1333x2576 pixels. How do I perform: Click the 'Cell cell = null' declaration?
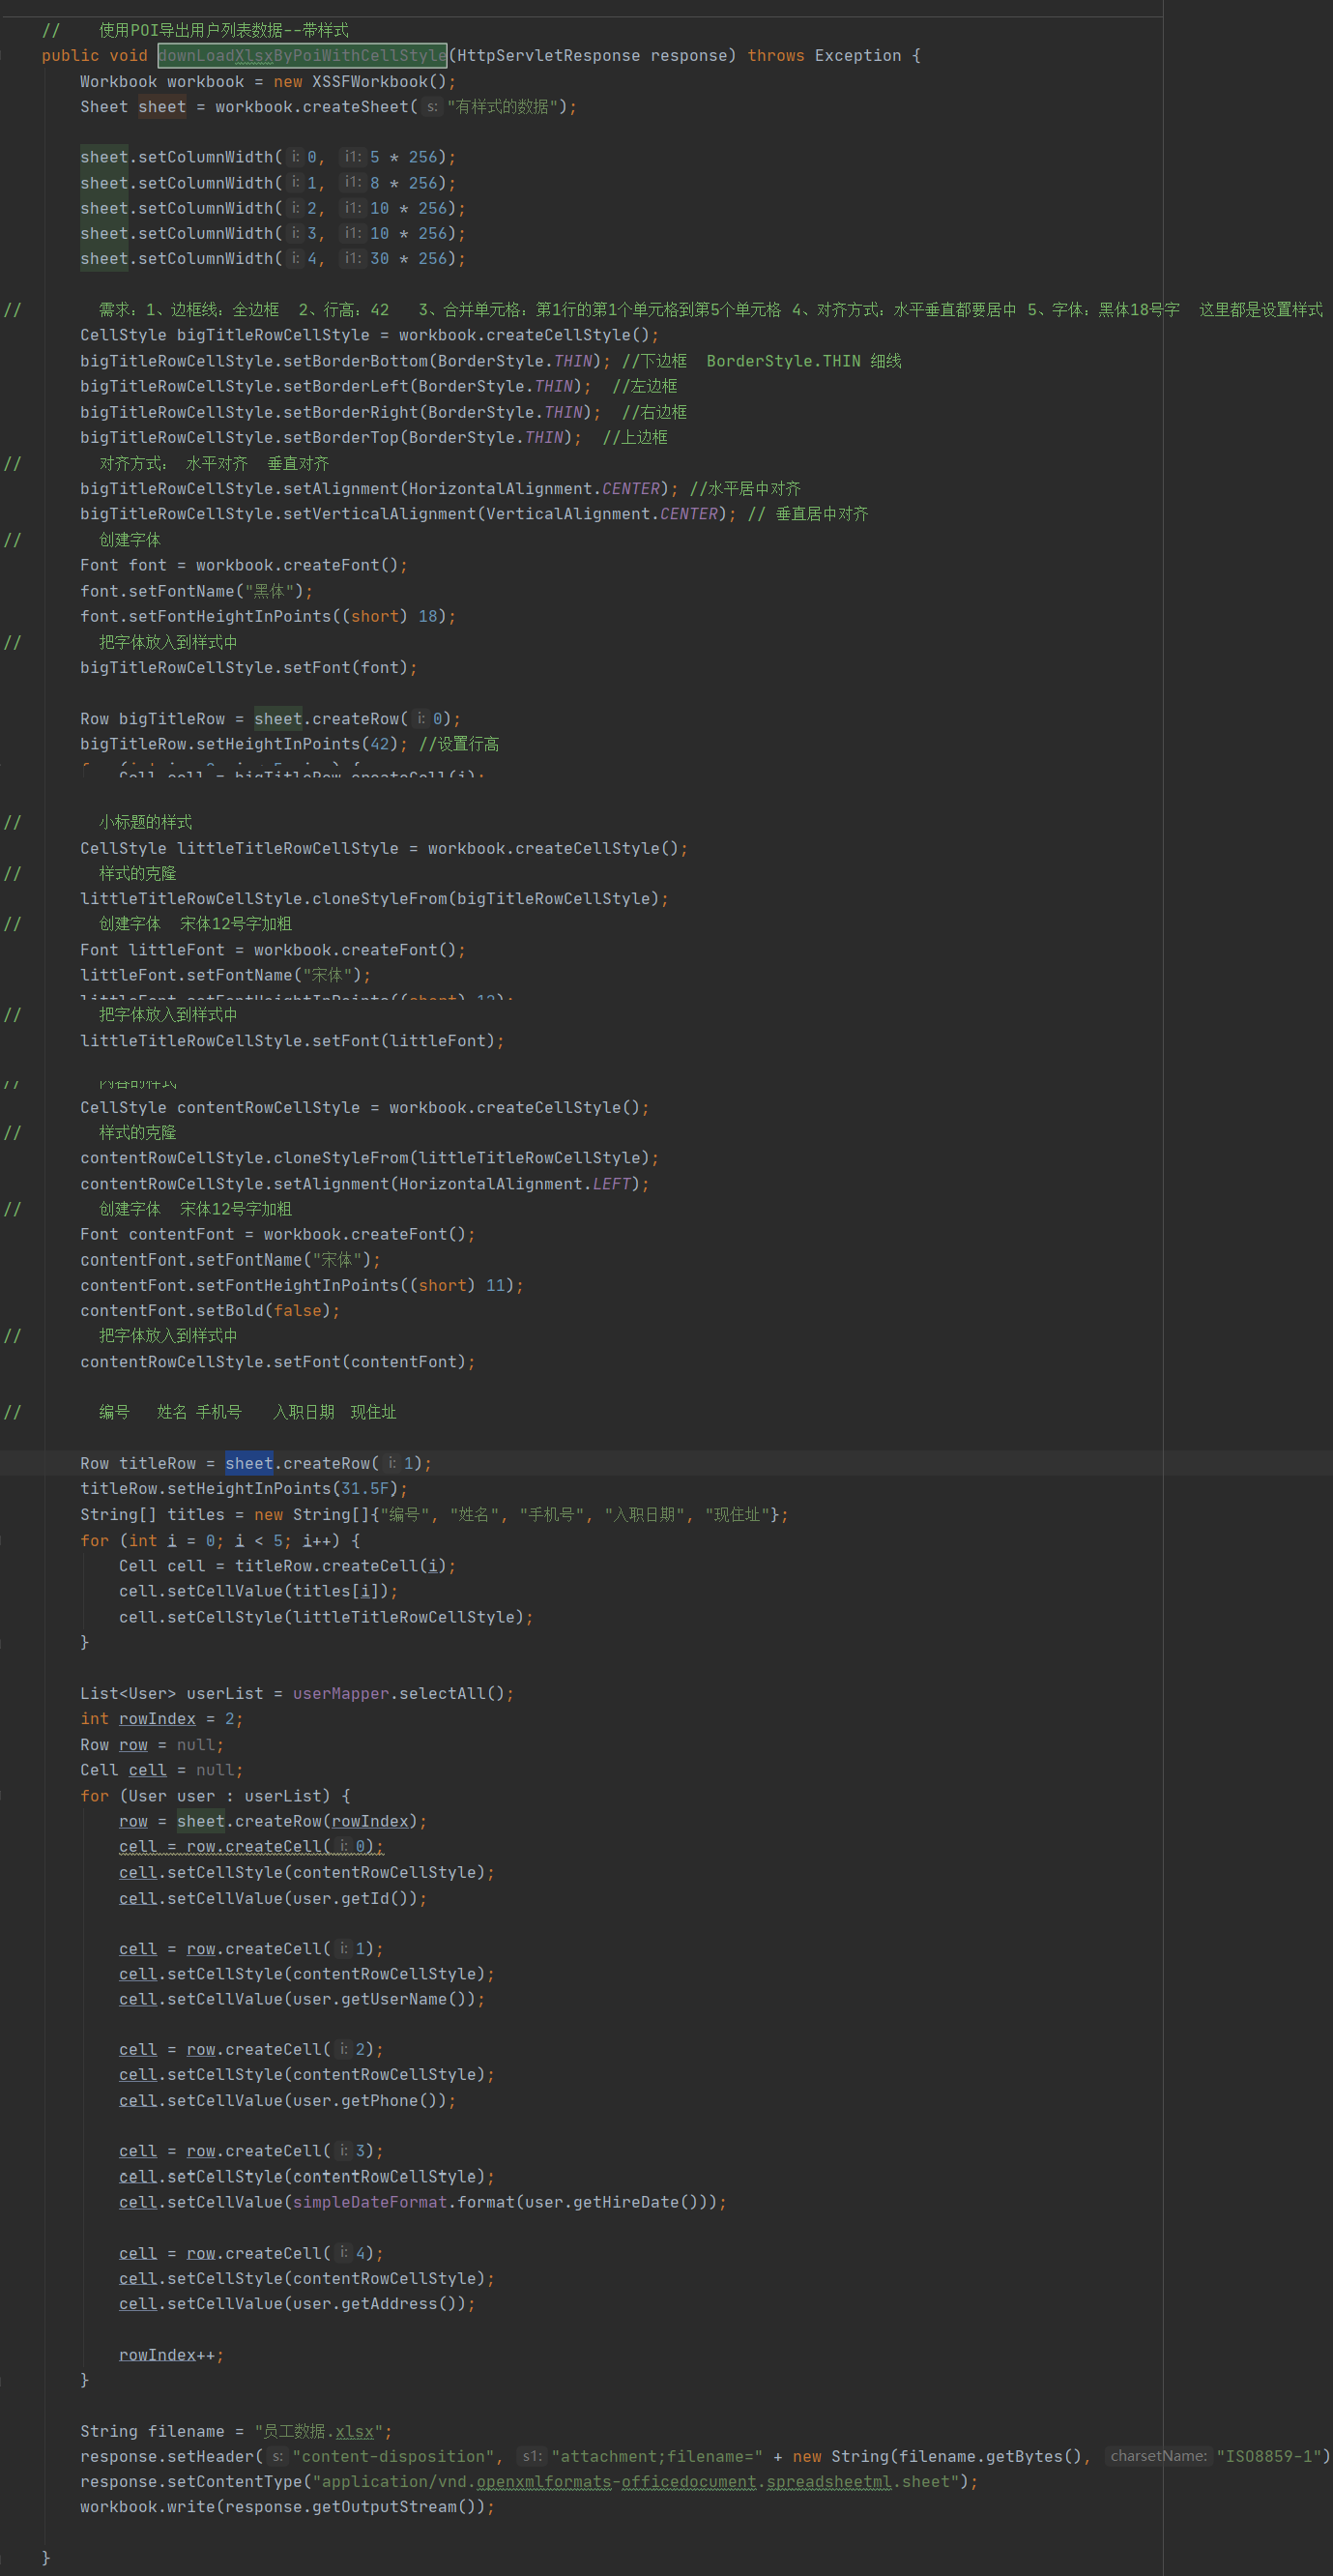click(x=162, y=1770)
